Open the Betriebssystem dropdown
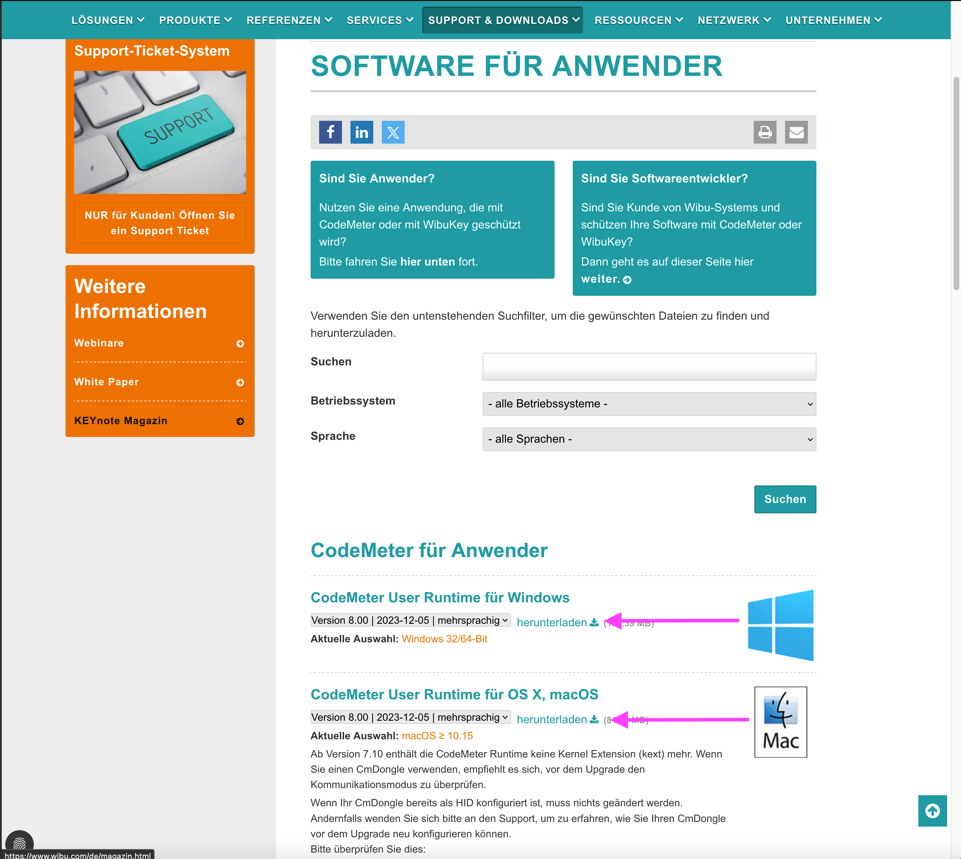This screenshot has height=859, width=961. click(649, 404)
